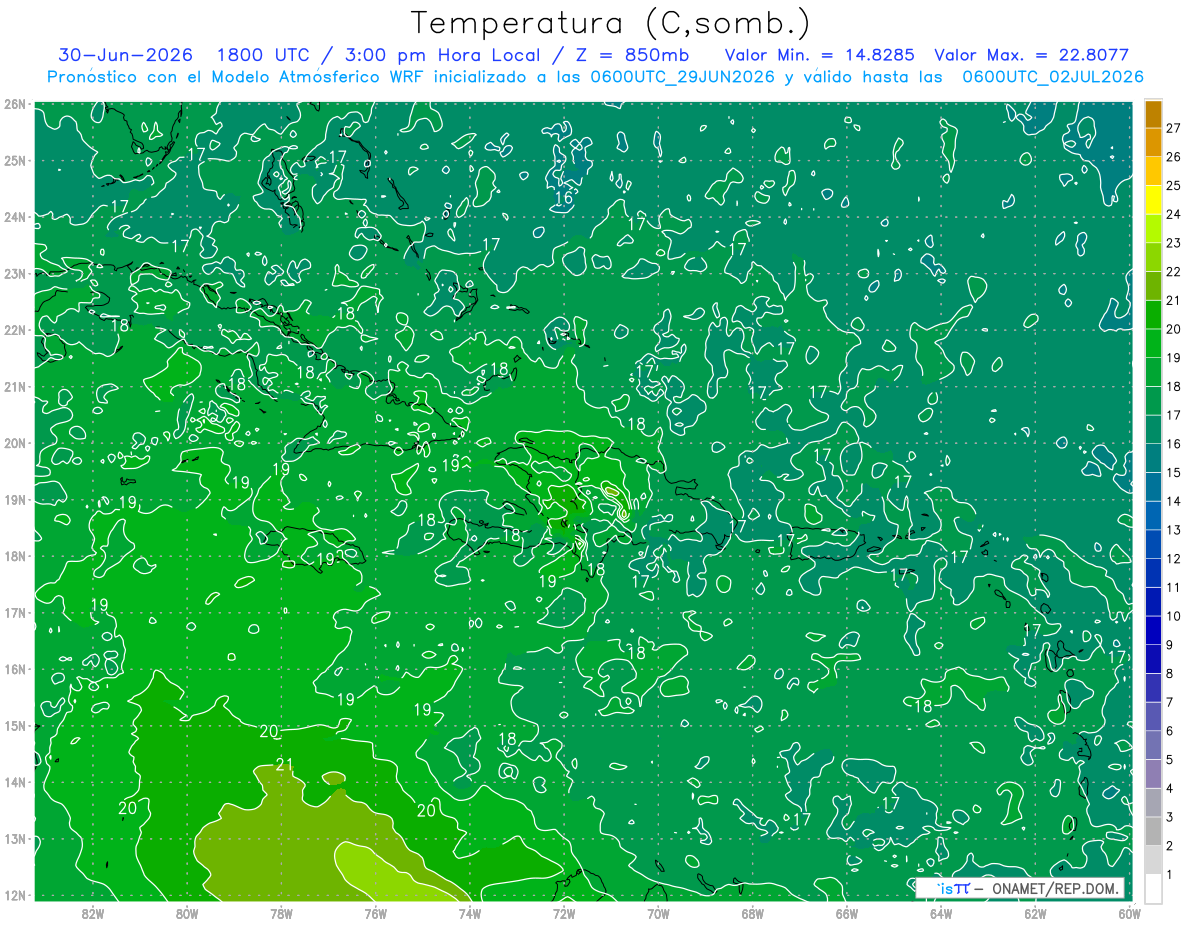This screenshot has height=927, width=1200.
Task: Click the 14N latitude axis label
Action: (x=14, y=782)
